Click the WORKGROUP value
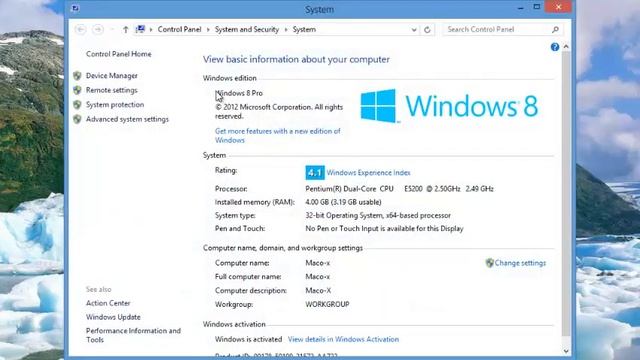 327,304
